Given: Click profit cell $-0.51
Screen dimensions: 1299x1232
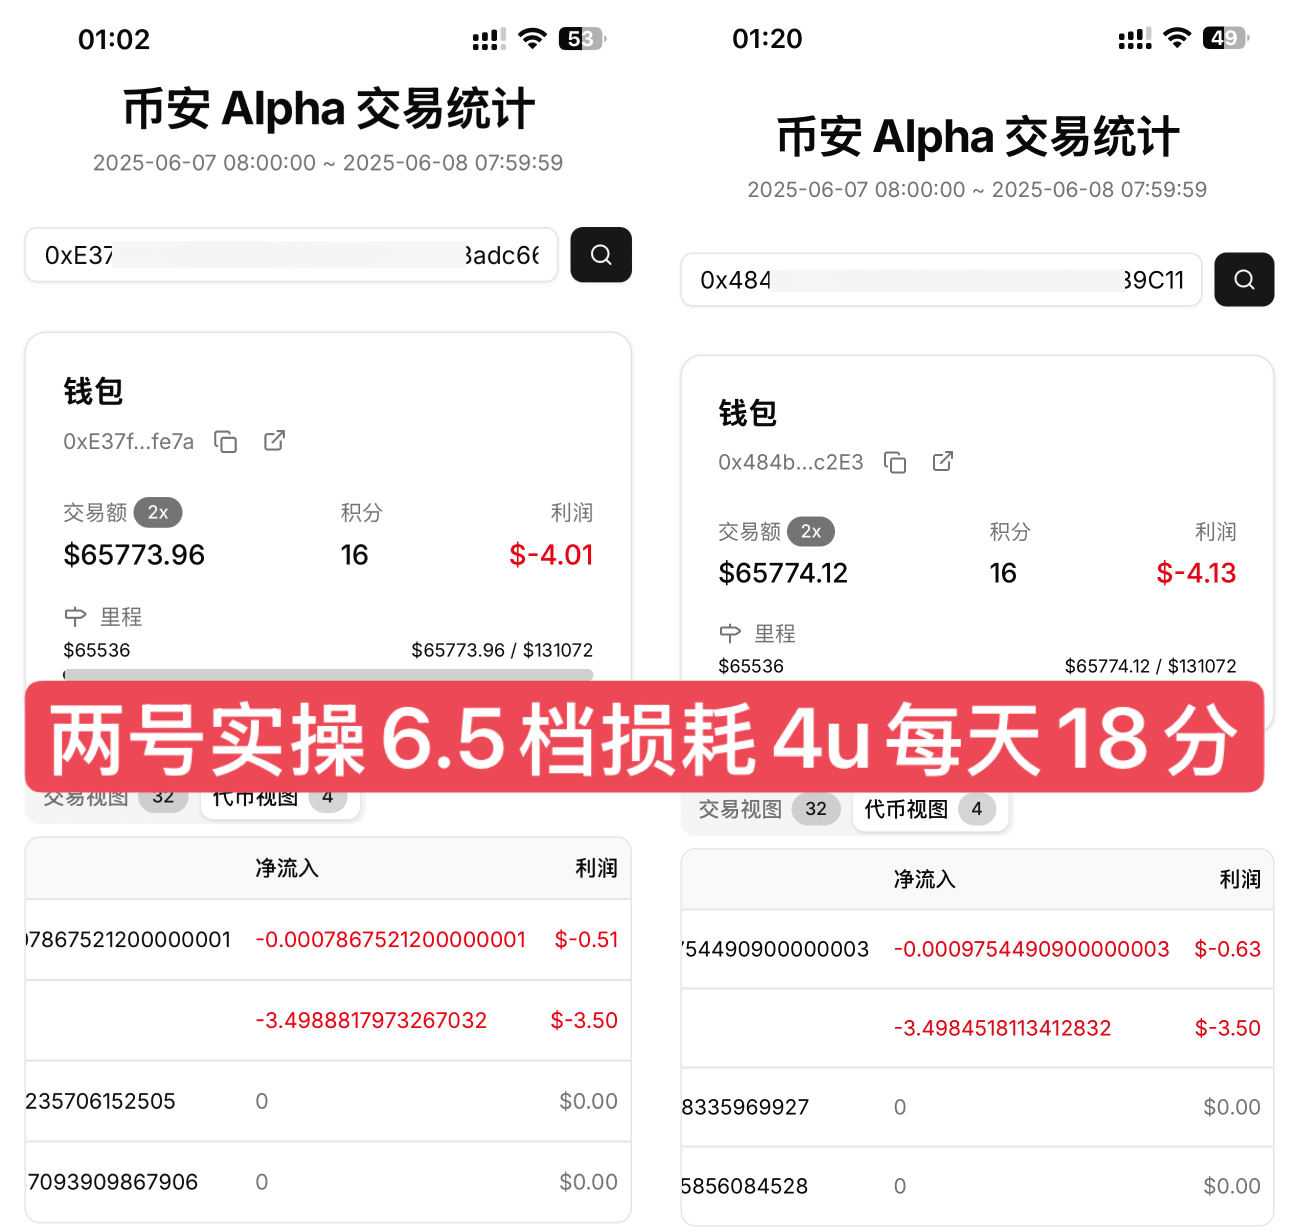Looking at the screenshot, I should click(x=586, y=940).
